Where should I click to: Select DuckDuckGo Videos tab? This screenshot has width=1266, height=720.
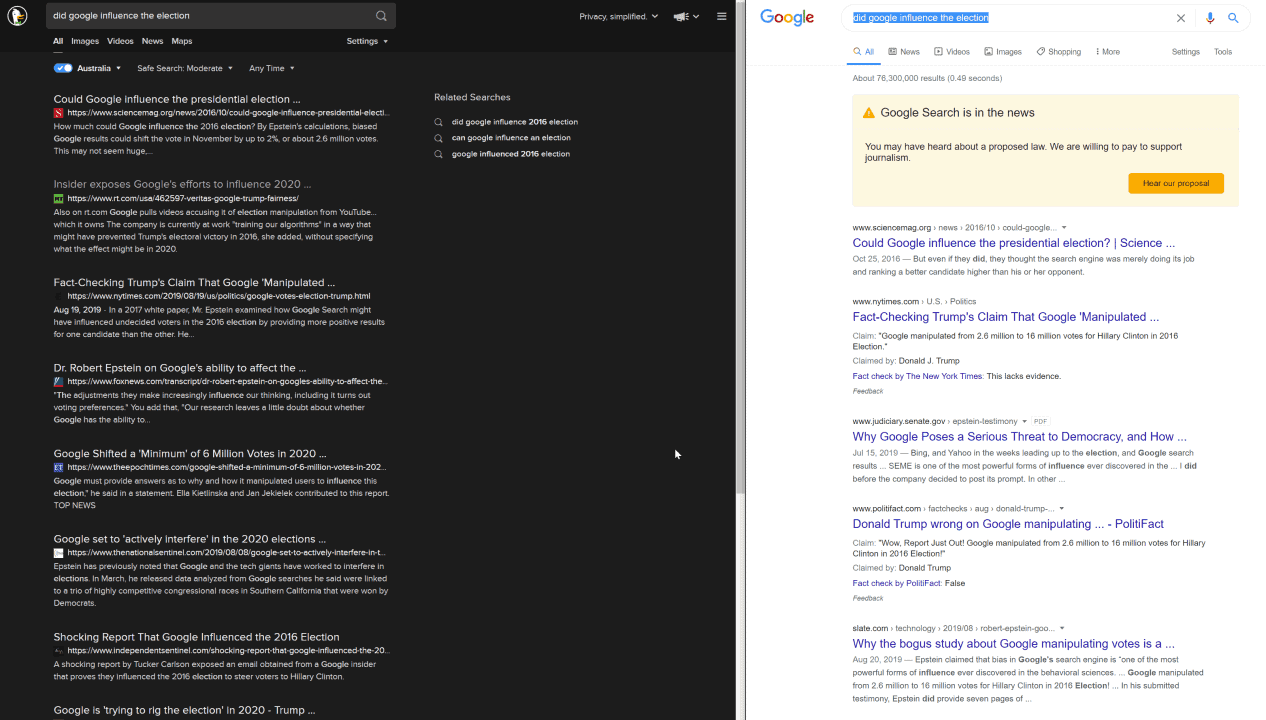pos(120,41)
